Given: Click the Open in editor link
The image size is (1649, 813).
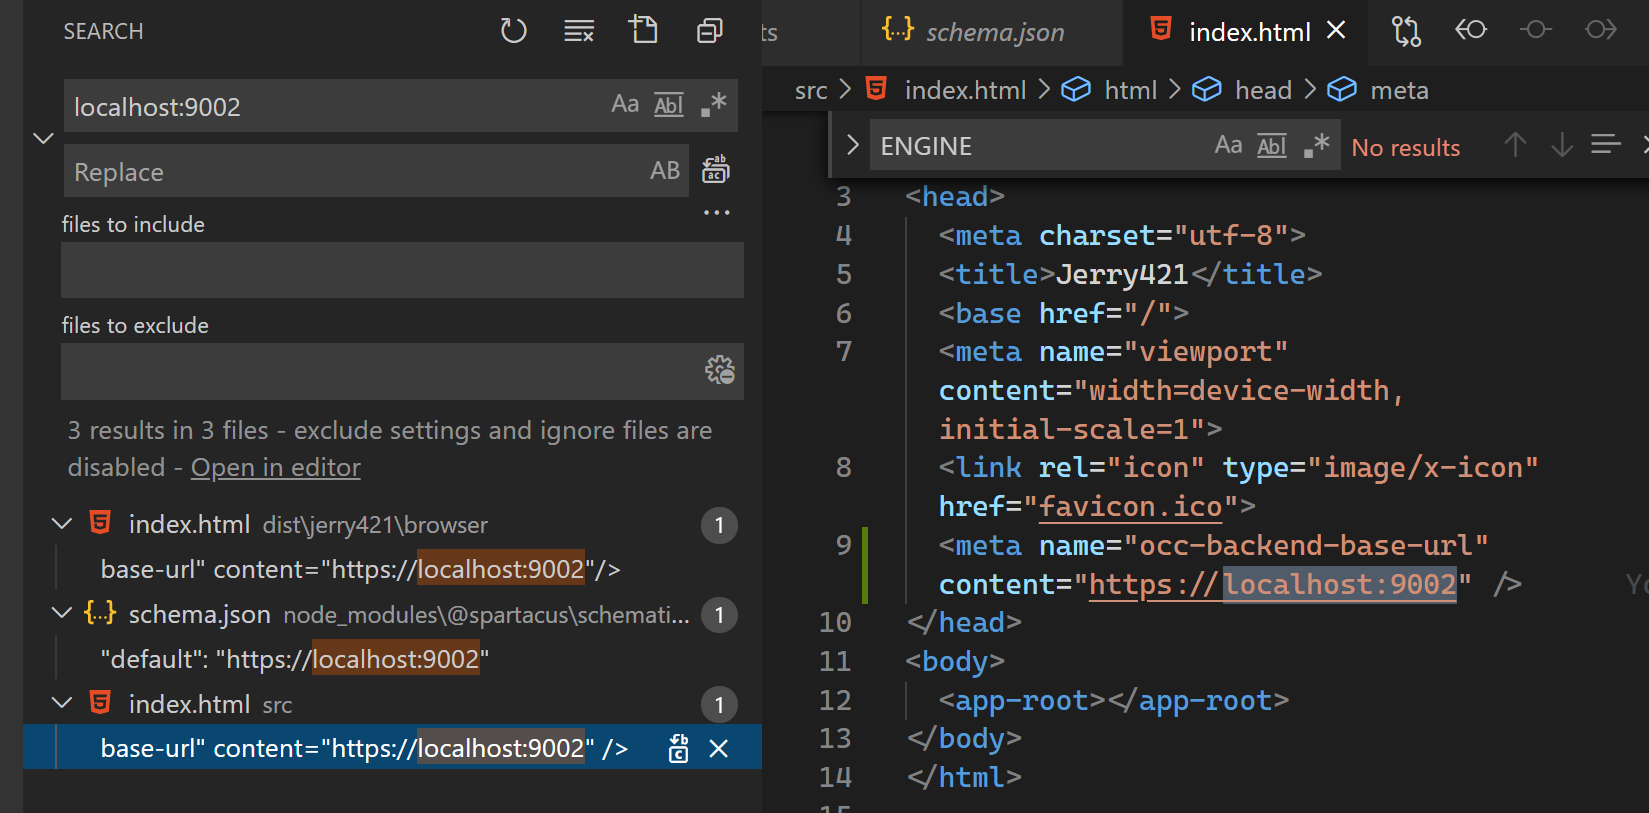Looking at the screenshot, I should (x=276, y=468).
